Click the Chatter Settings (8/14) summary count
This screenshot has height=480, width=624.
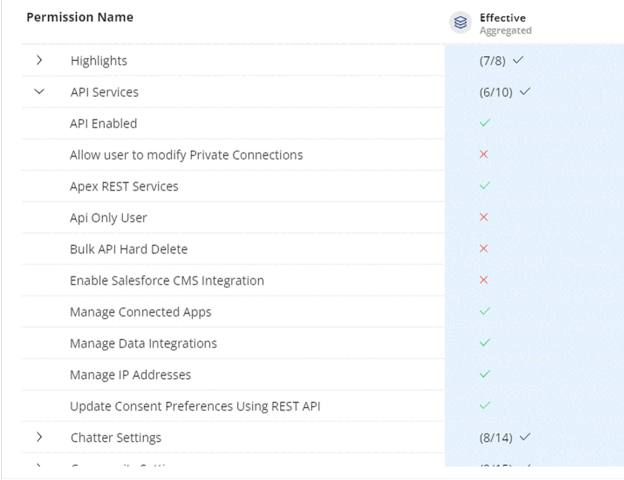point(497,437)
